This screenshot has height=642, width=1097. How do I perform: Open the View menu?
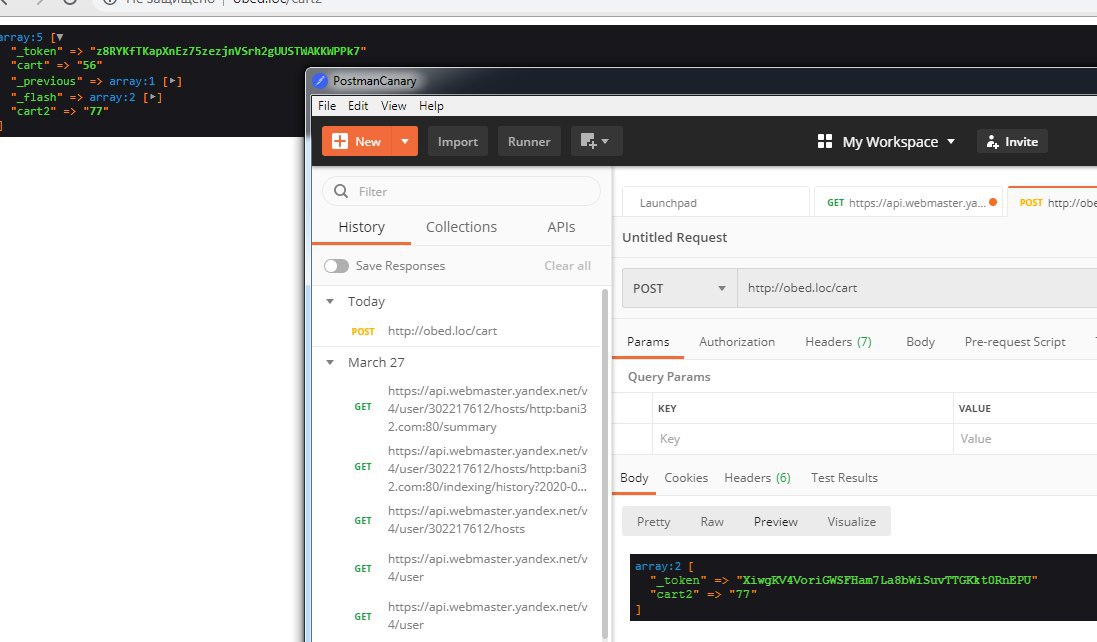pos(393,106)
